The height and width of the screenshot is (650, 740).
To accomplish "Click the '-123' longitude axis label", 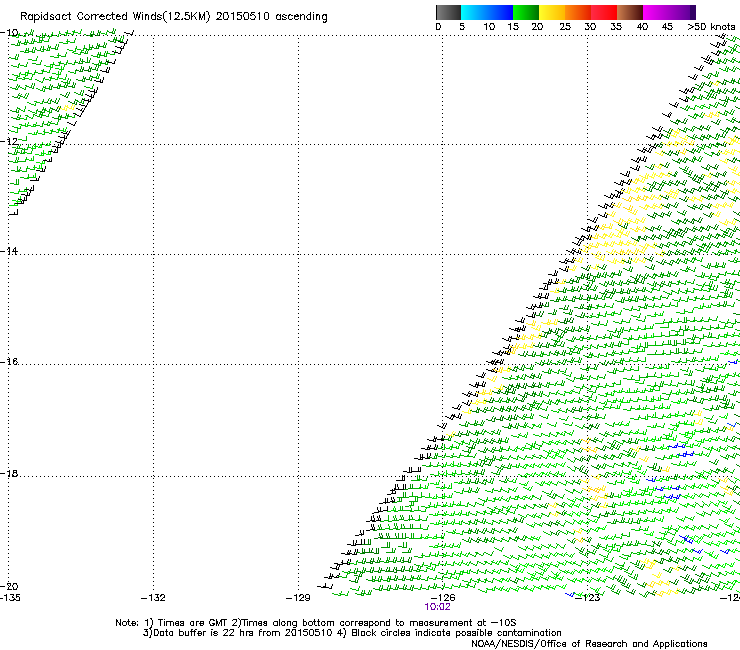I will pyautogui.click(x=588, y=598).
